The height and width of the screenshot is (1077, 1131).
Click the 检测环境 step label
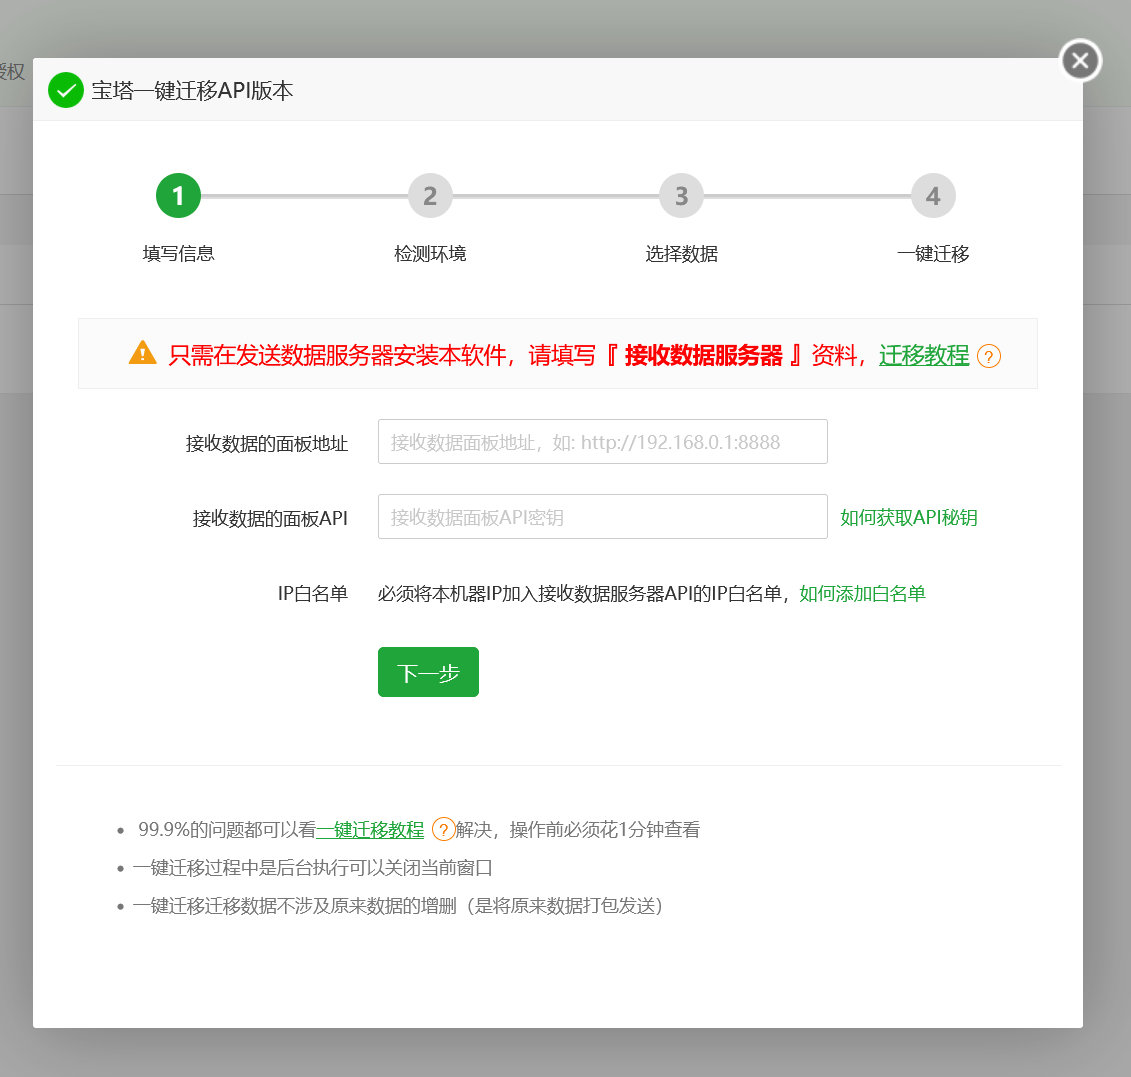point(430,254)
